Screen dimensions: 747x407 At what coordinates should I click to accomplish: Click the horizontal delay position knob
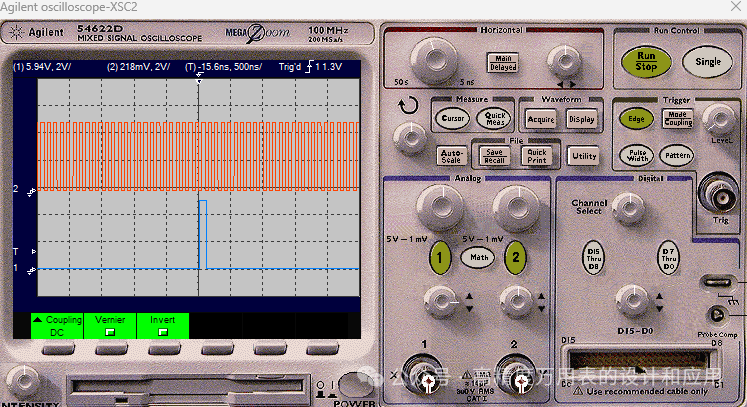564,61
